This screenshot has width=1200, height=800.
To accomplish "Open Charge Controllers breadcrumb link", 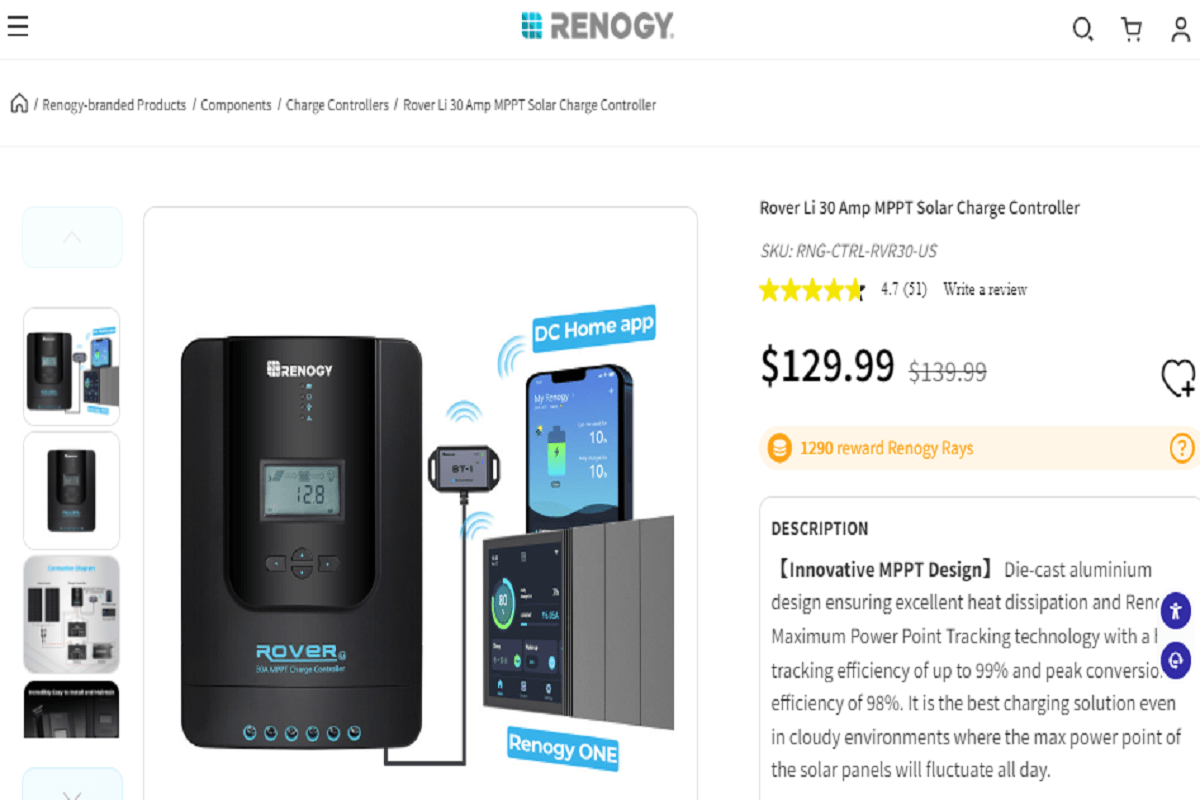I will point(337,105).
